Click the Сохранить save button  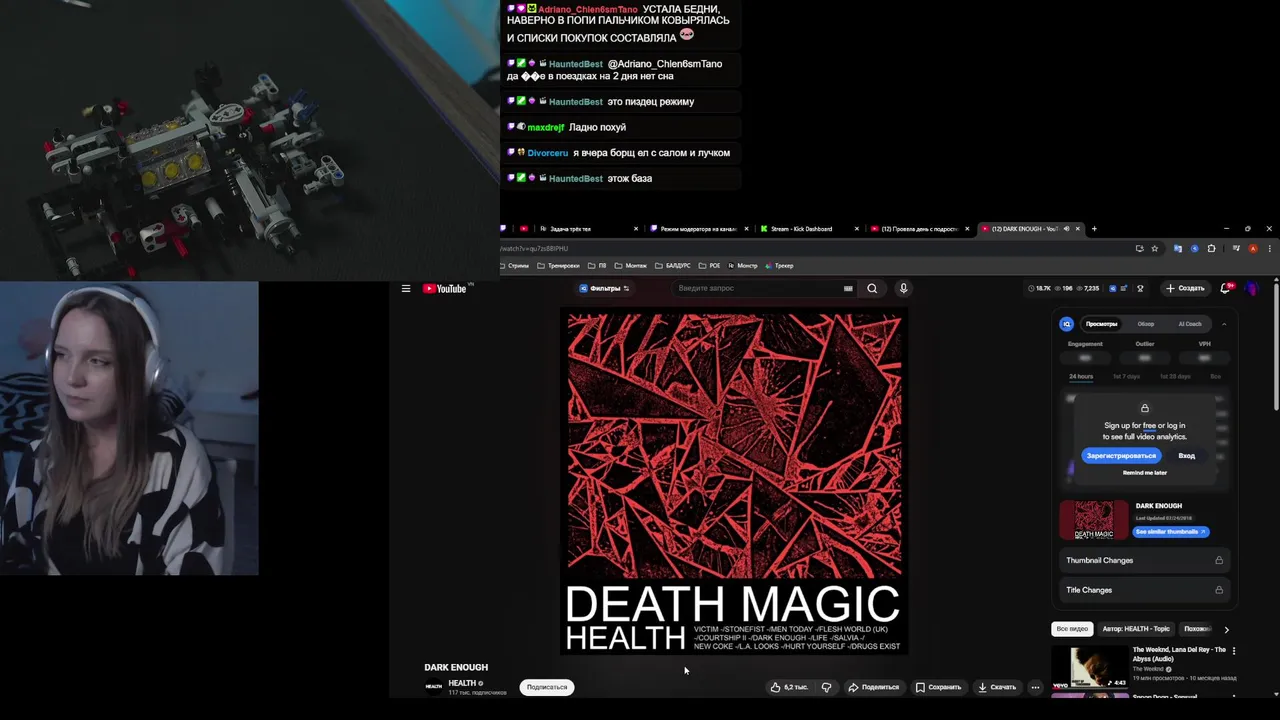click(x=938, y=687)
